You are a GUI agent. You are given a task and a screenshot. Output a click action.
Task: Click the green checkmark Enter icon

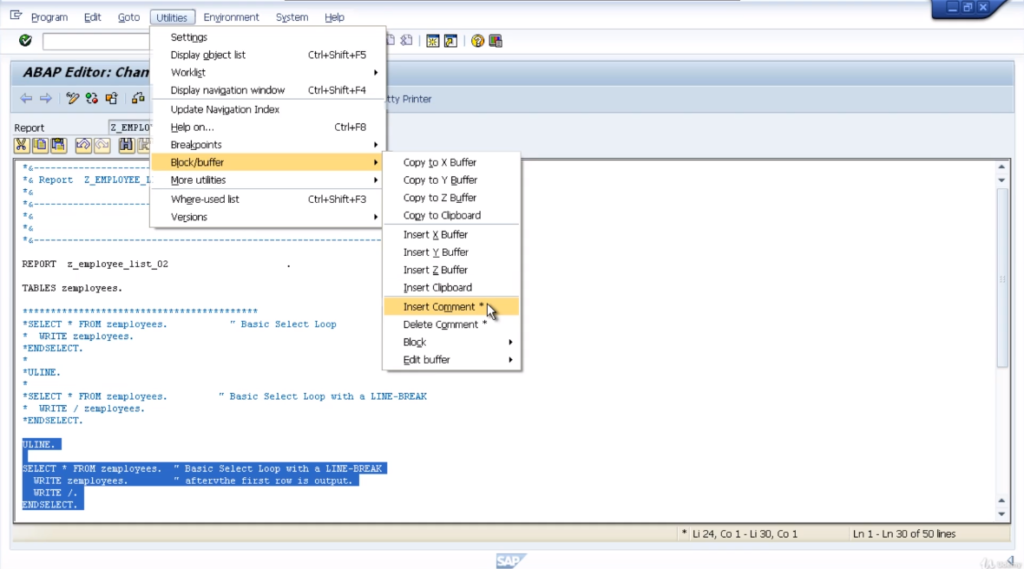[x=25, y=41]
